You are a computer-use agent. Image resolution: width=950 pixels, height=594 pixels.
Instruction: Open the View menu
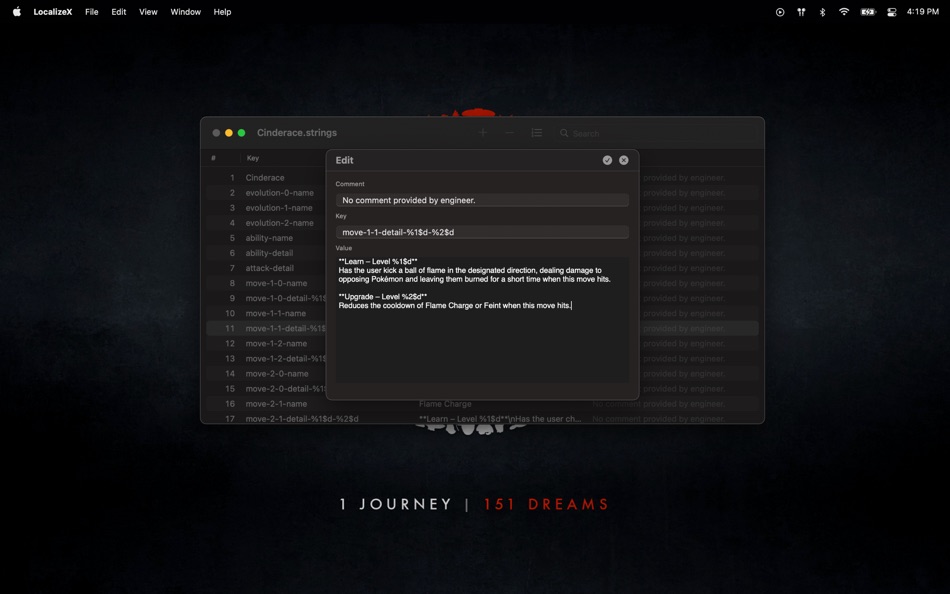pos(148,12)
